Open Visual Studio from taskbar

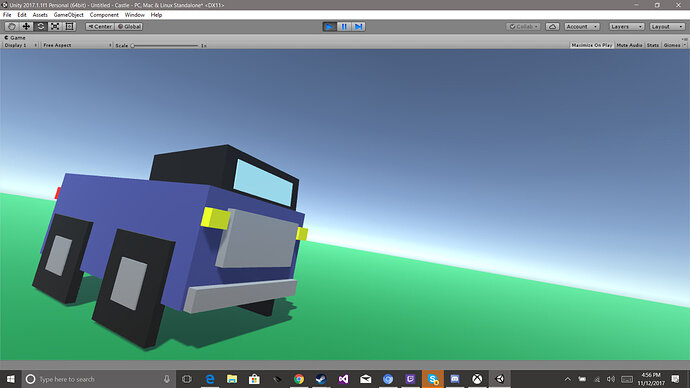click(x=343, y=379)
